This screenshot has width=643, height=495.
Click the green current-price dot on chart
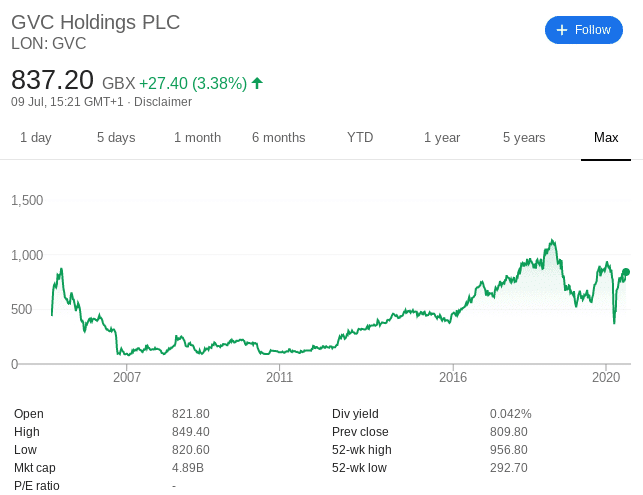tap(626, 272)
